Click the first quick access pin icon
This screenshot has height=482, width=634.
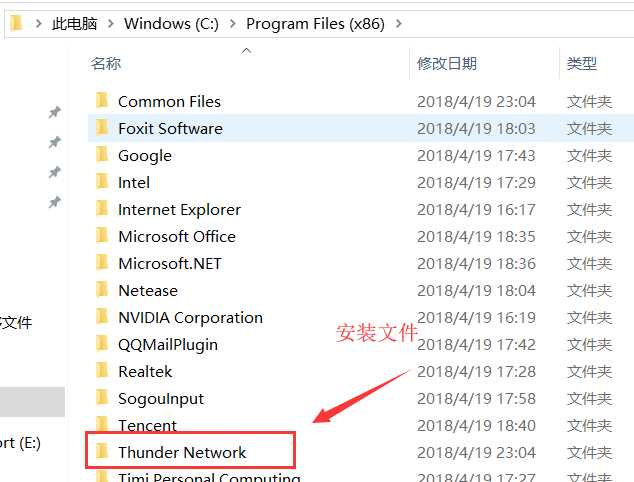pyautogui.click(x=55, y=113)
